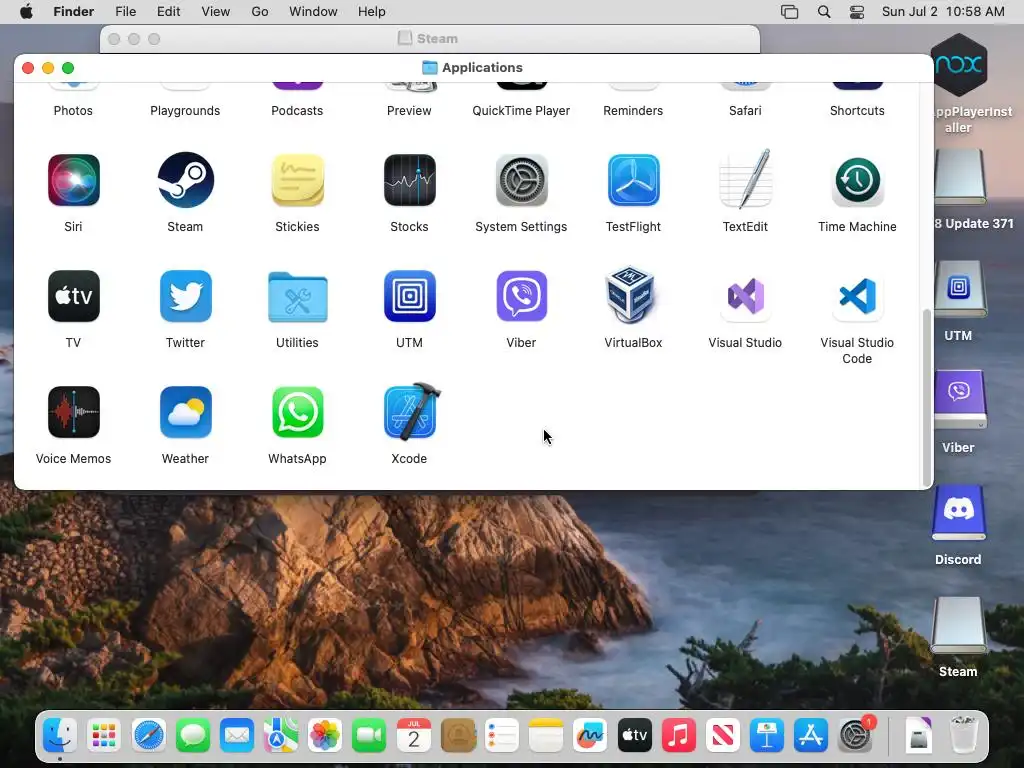
Task: Click the "Reminders" app label
Action: (x=633, y=110)
